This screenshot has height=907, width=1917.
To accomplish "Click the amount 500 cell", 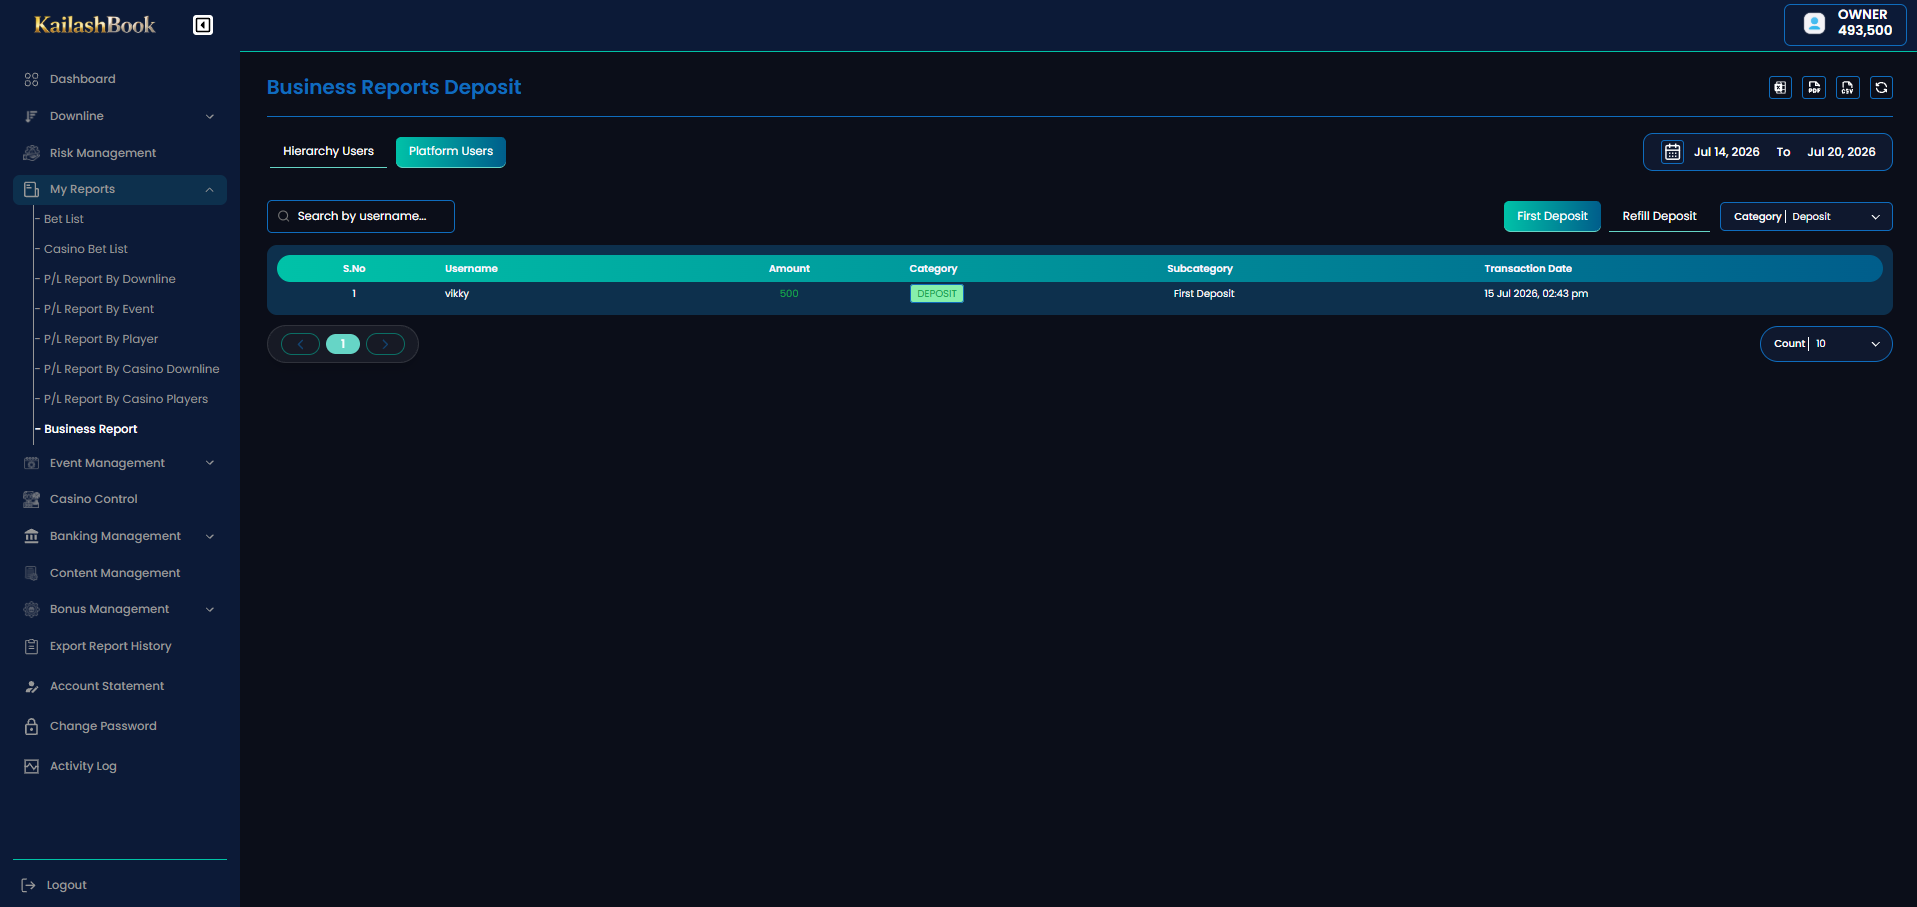I will [789, 294].
